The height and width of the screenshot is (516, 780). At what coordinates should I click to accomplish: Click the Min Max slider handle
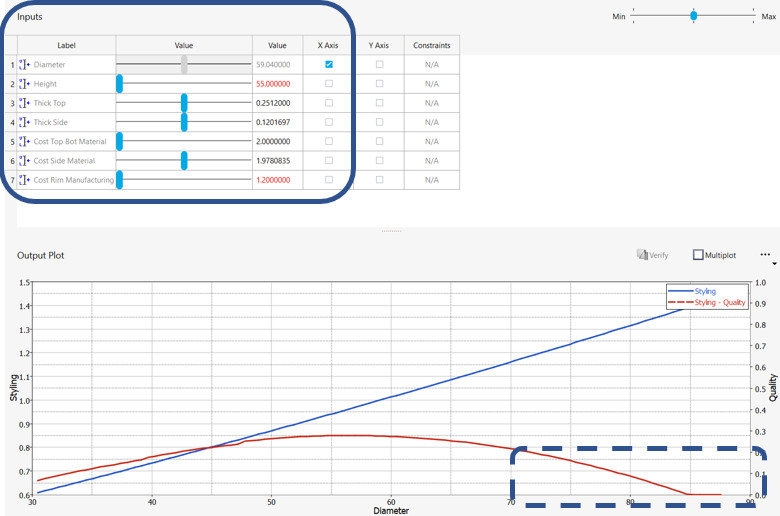[694, 16]
